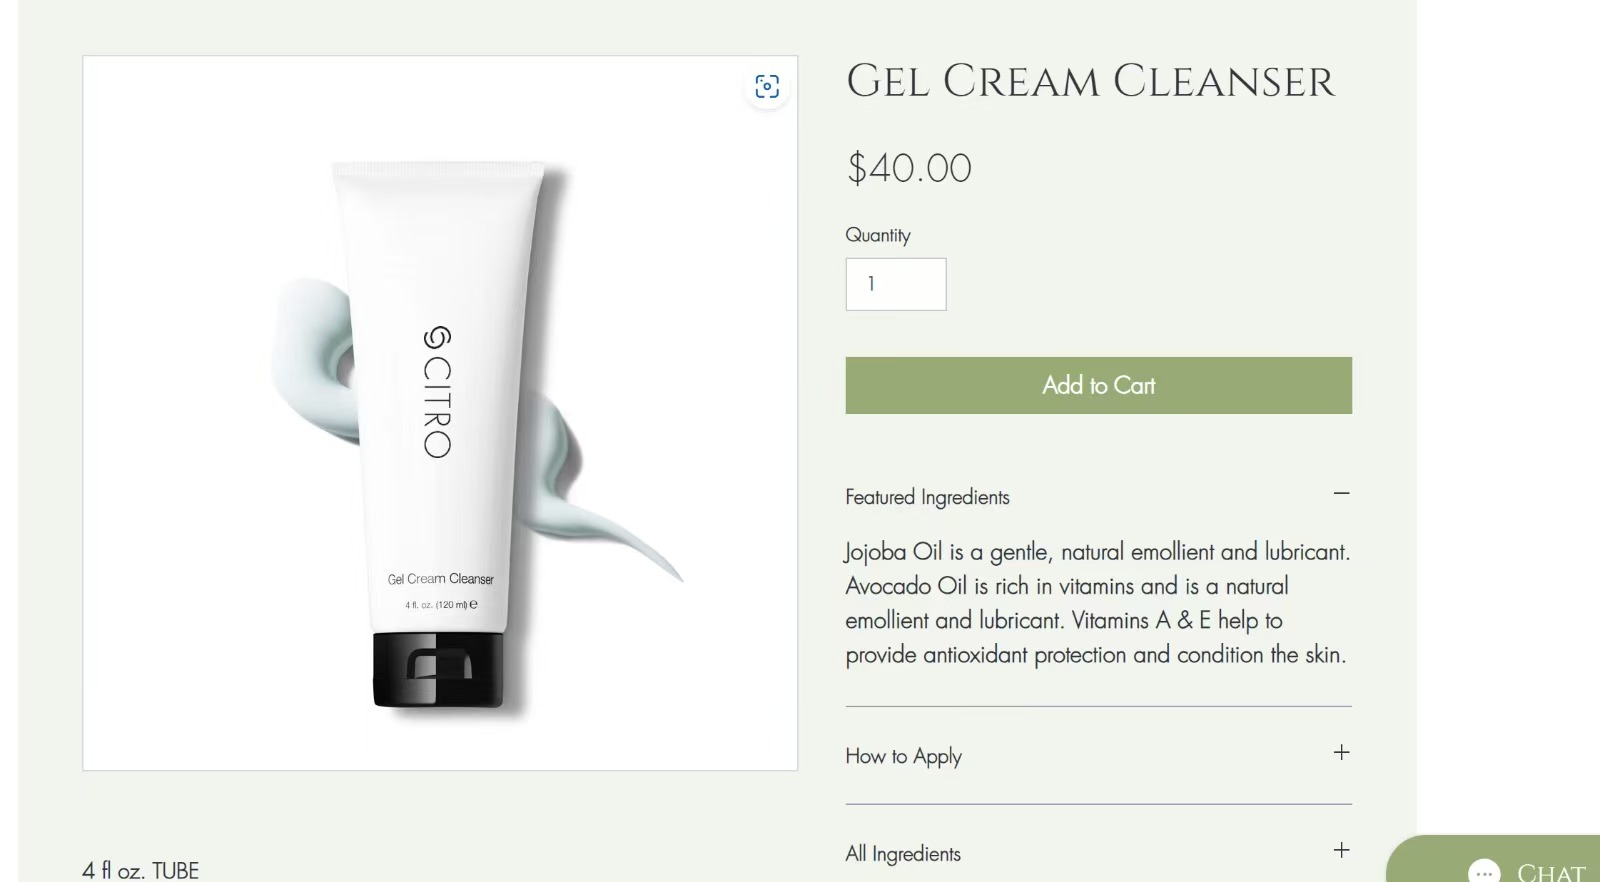Toggle the Featured Ingredients section heading

pyautogui.click(x=927, y=497)
